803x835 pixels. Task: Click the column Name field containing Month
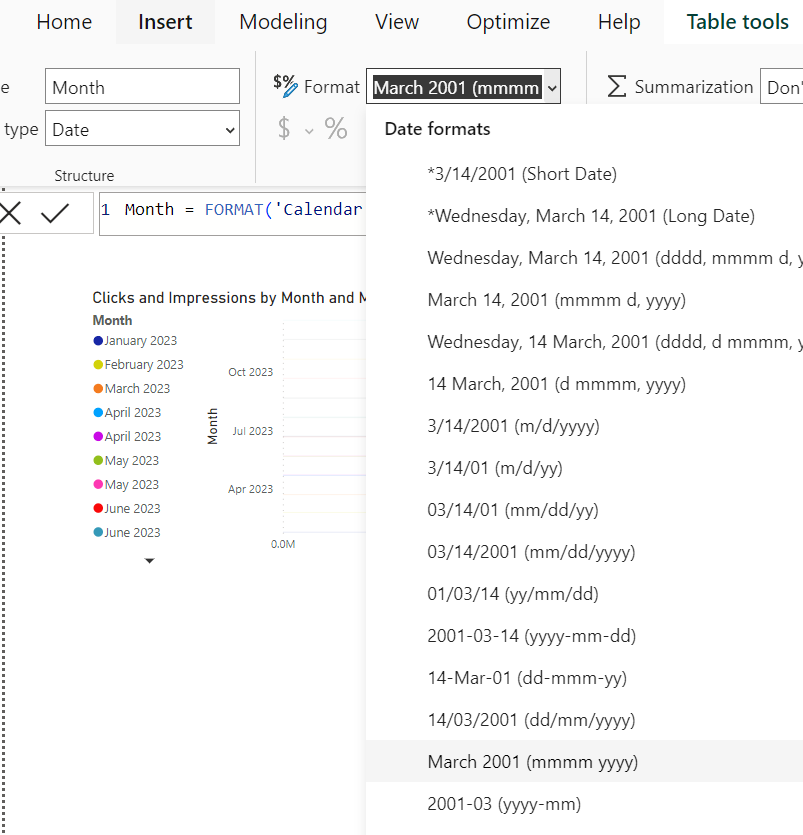tap(142, 86)
